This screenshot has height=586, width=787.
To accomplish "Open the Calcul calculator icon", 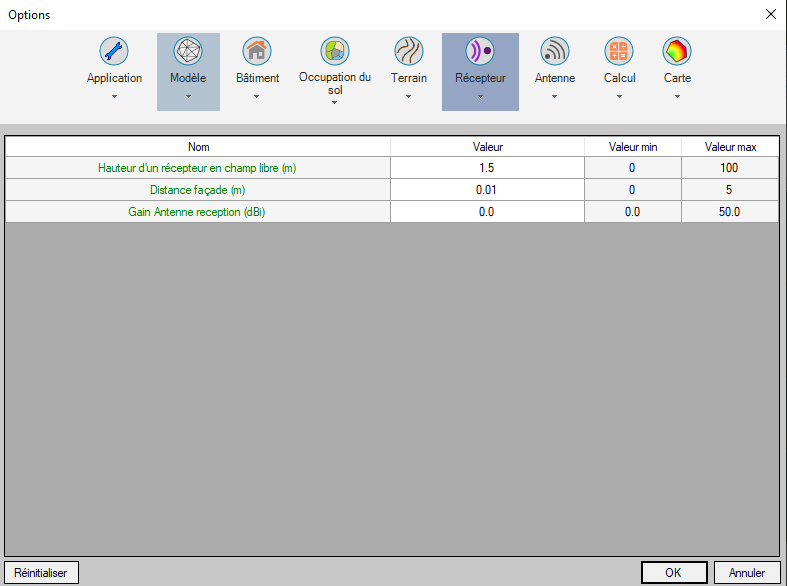I will (x=619, y=51).
